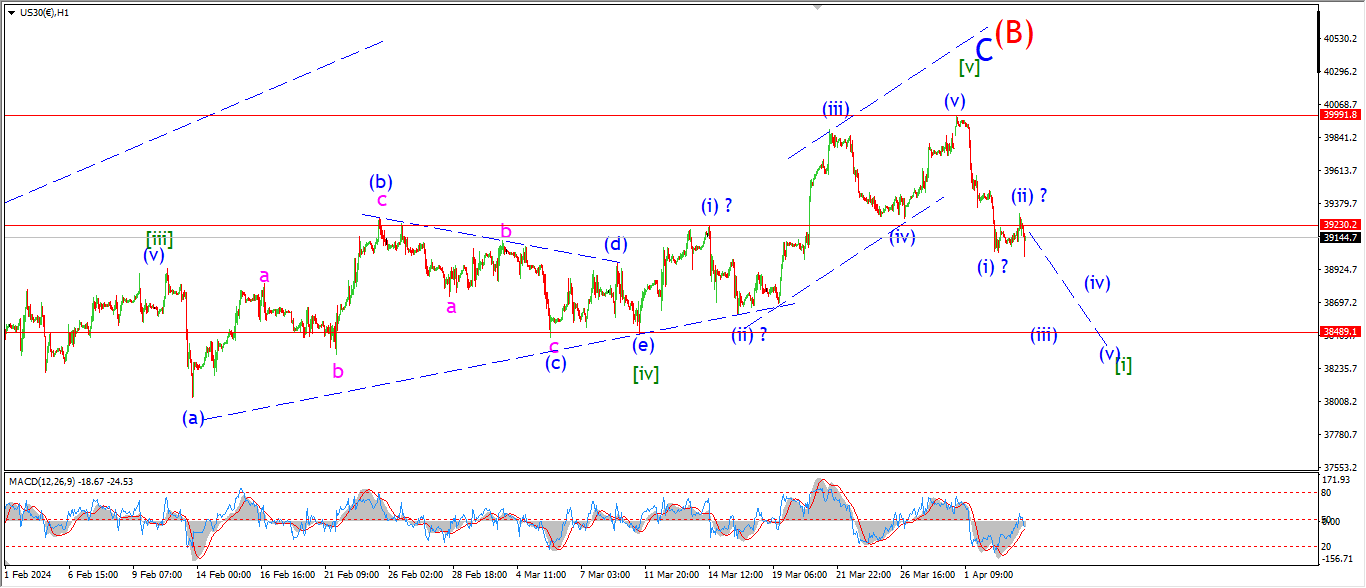Click the 171.93 MACD scale value
The height and width of the screenshot is (588, 1366).
(x=1340, y=482)
